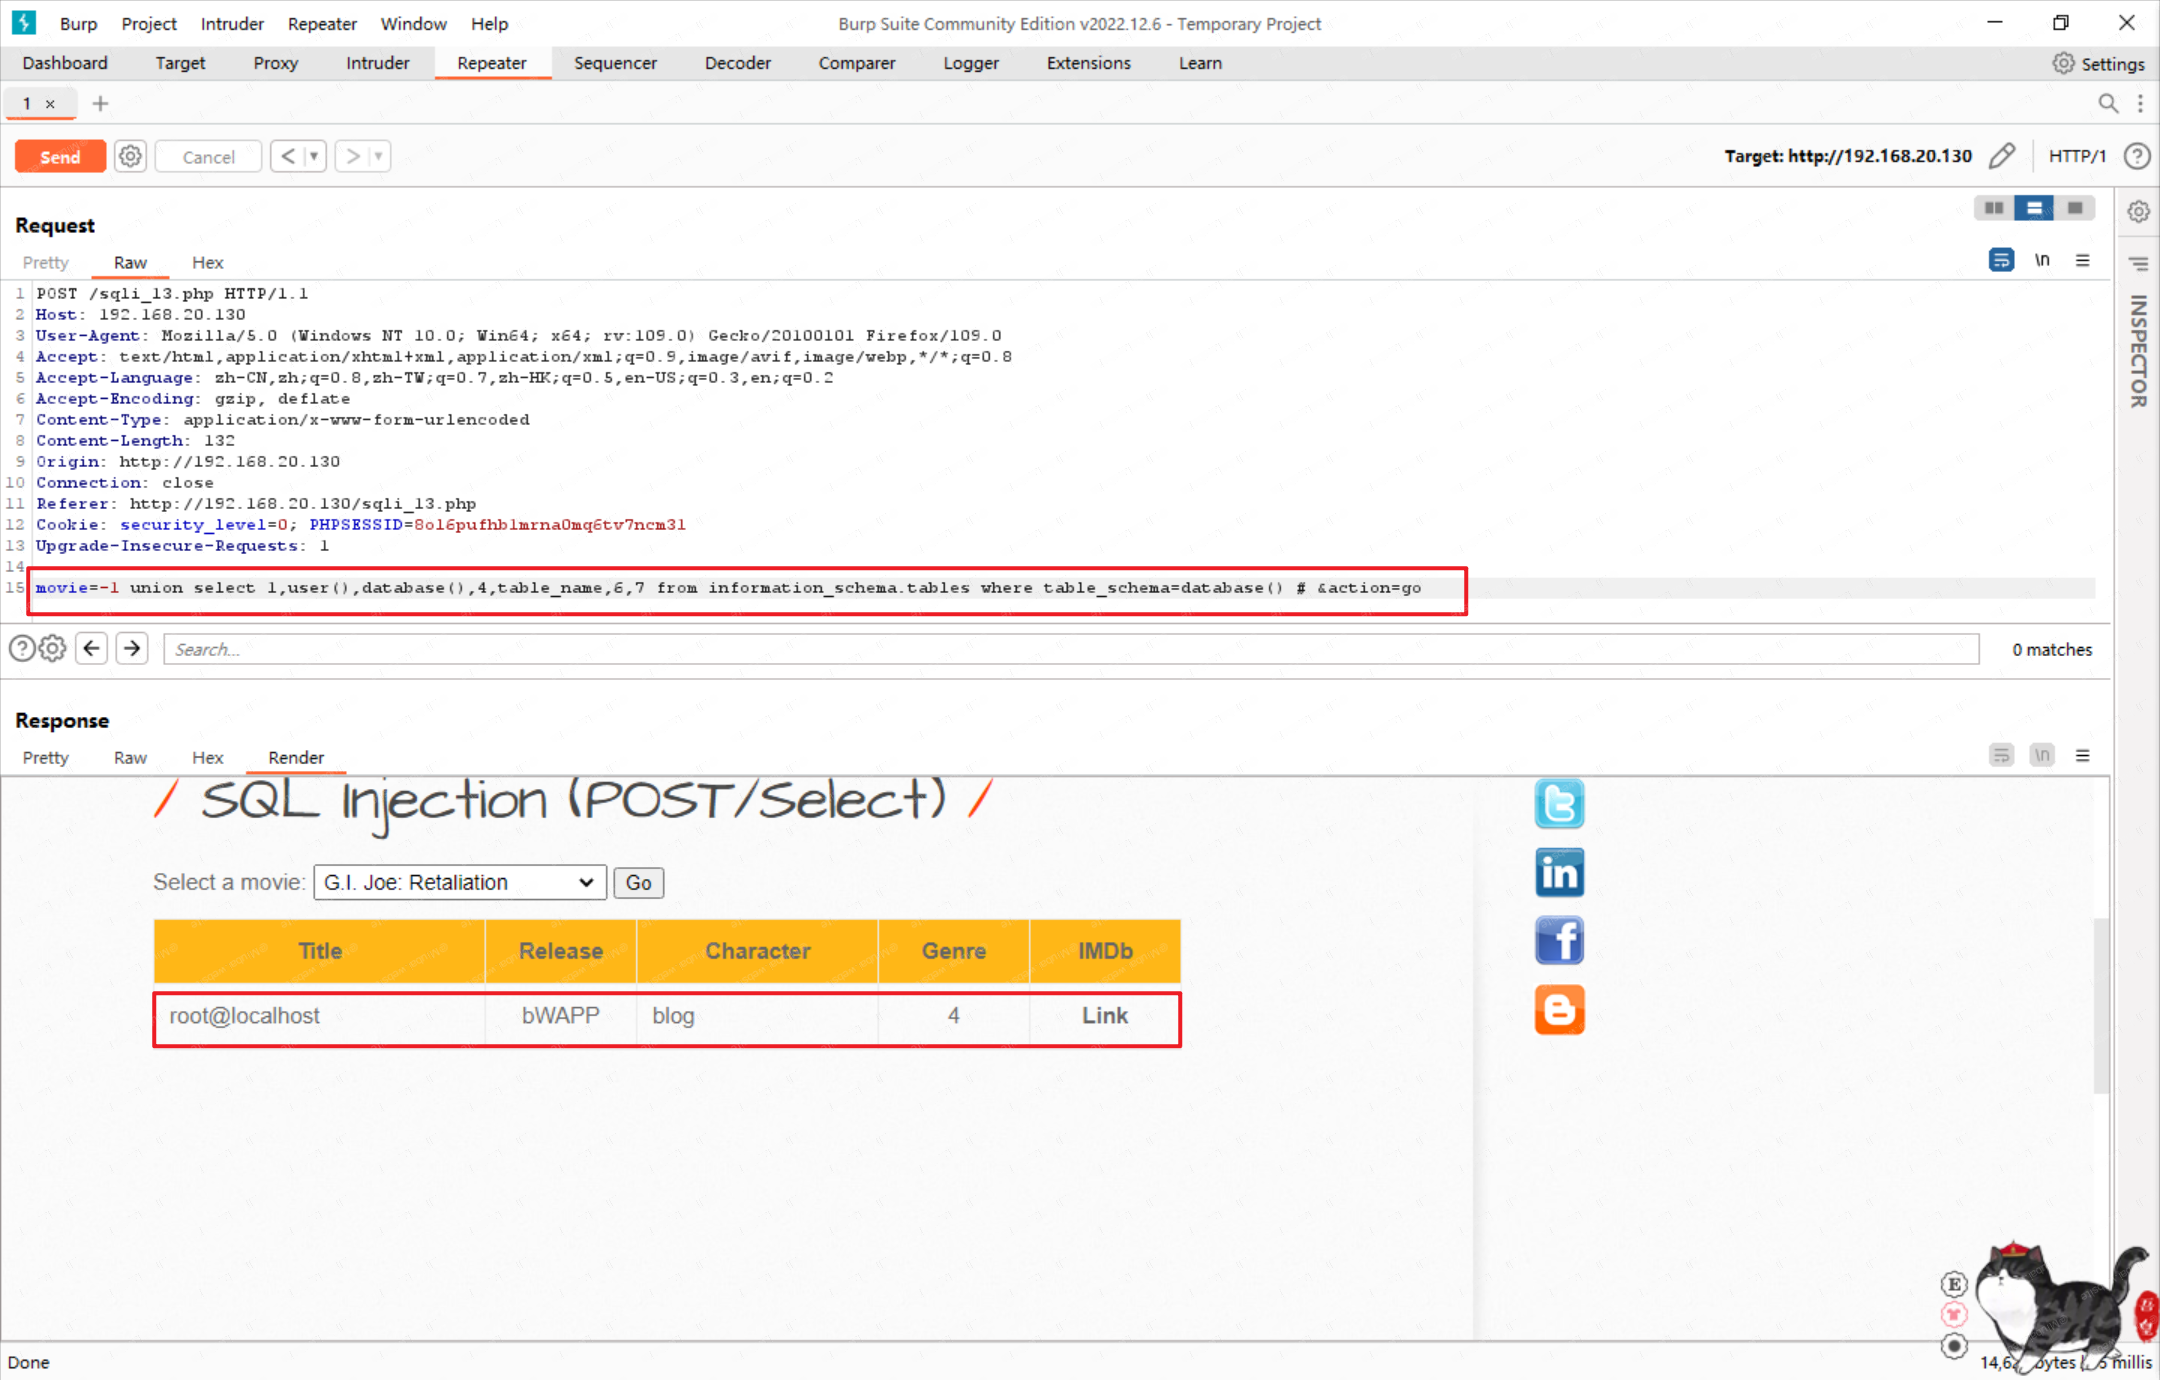The image size is (2160, 1380).
Task: Go to next request in history
Action: pyautogui.click(x=352, y=156)
